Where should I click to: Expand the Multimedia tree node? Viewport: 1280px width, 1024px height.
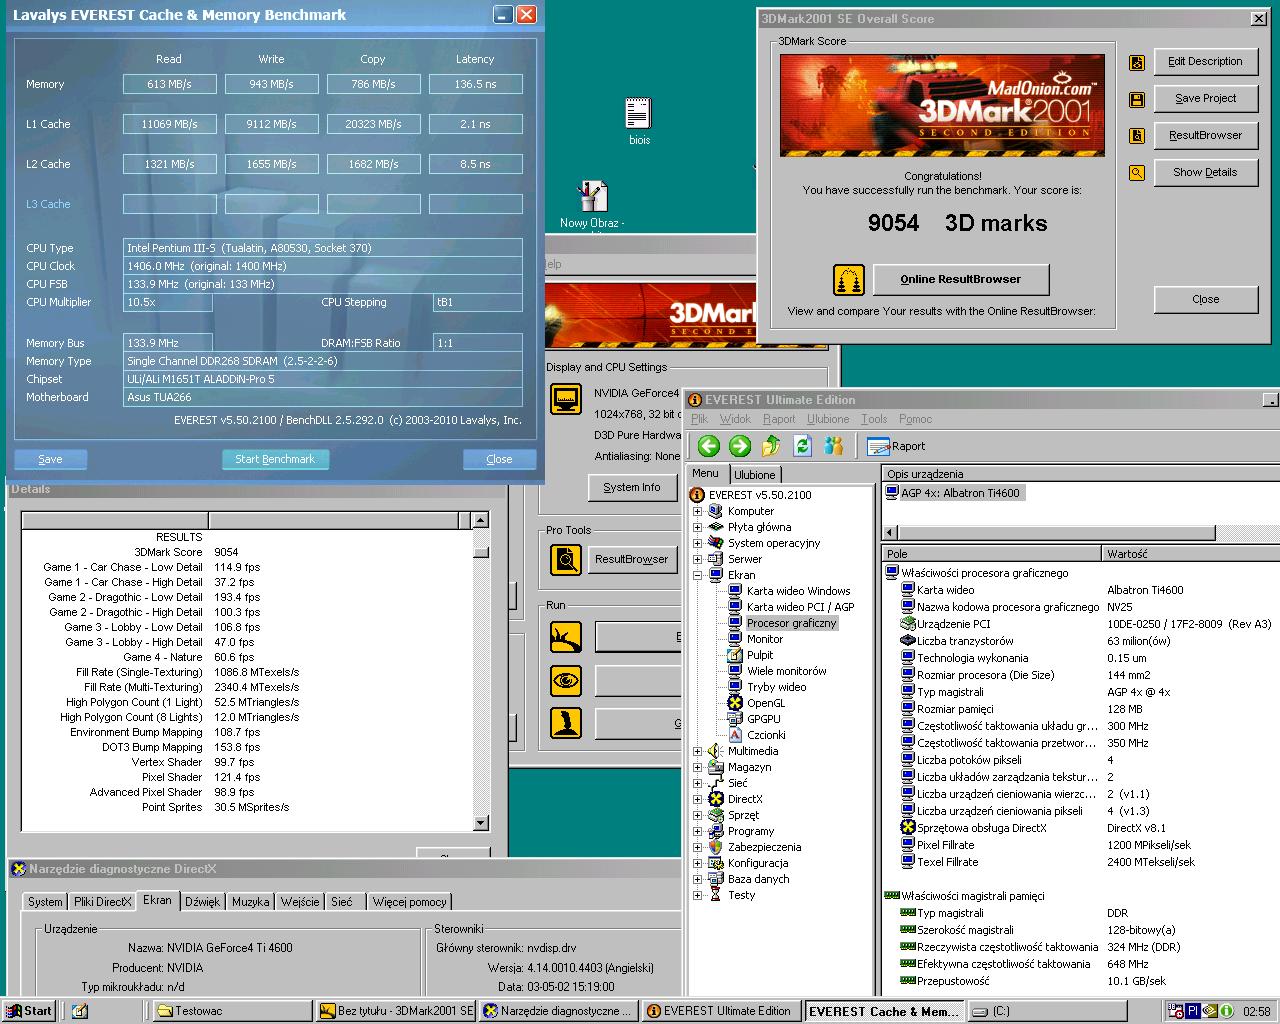(697, 751)
